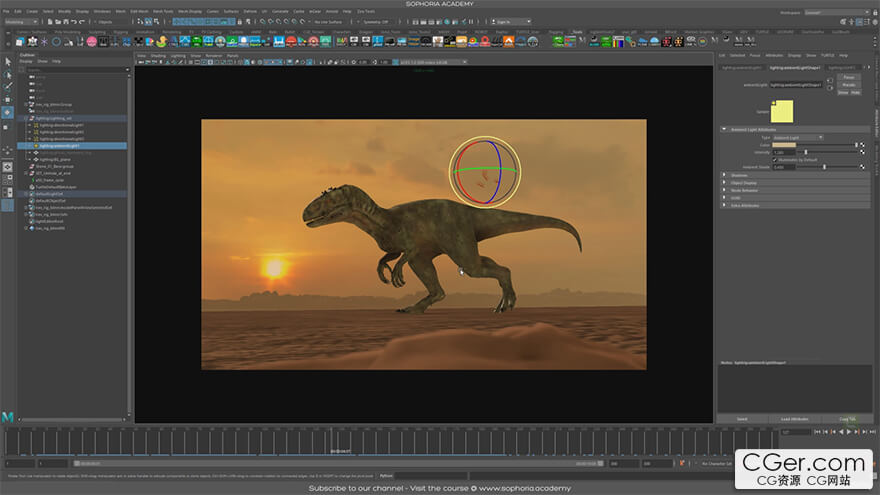Select the highlighted ambientLight1 node in Outliner
This screenshot has width=880, height=495.
click(60, 145)
